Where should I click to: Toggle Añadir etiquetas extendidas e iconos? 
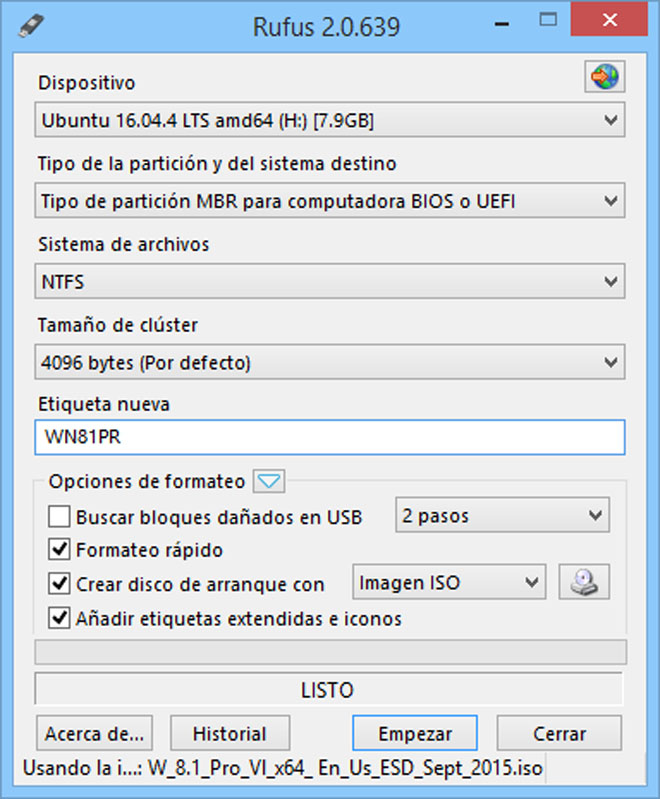click(x=59, y=618)
